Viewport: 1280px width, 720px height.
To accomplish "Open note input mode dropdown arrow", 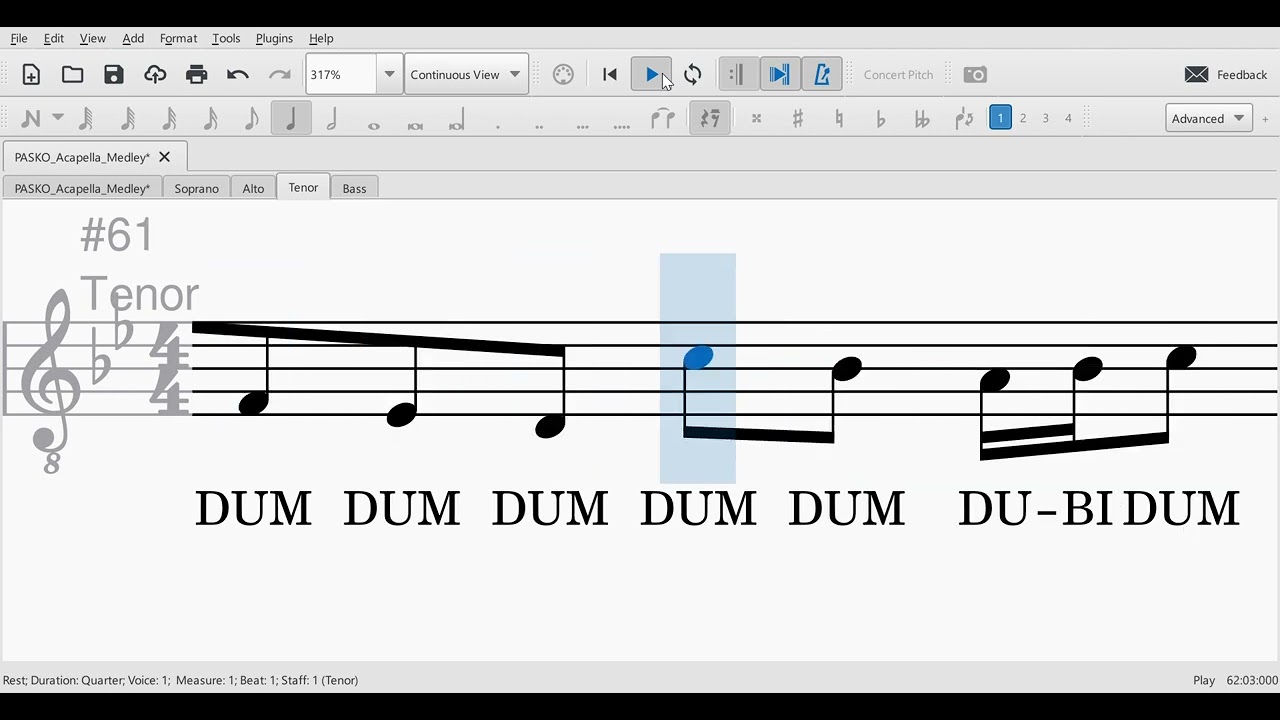I will point(58,118).
